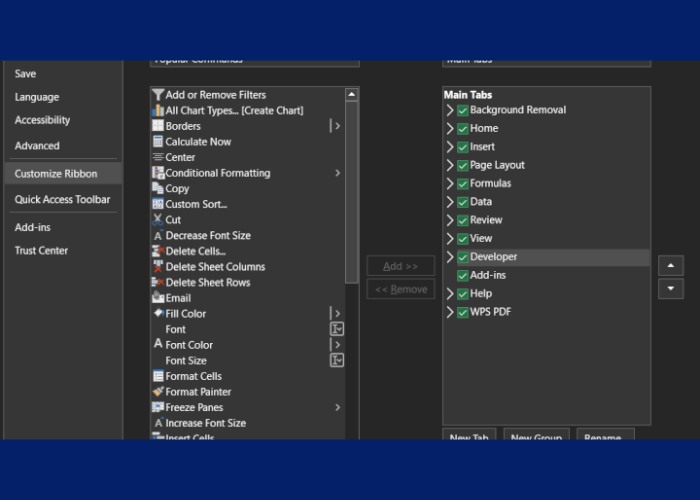The height and width of the screenshot is (500, 700).
Task: Click the Custom Sort icon
Action: [x=158, y=204]
